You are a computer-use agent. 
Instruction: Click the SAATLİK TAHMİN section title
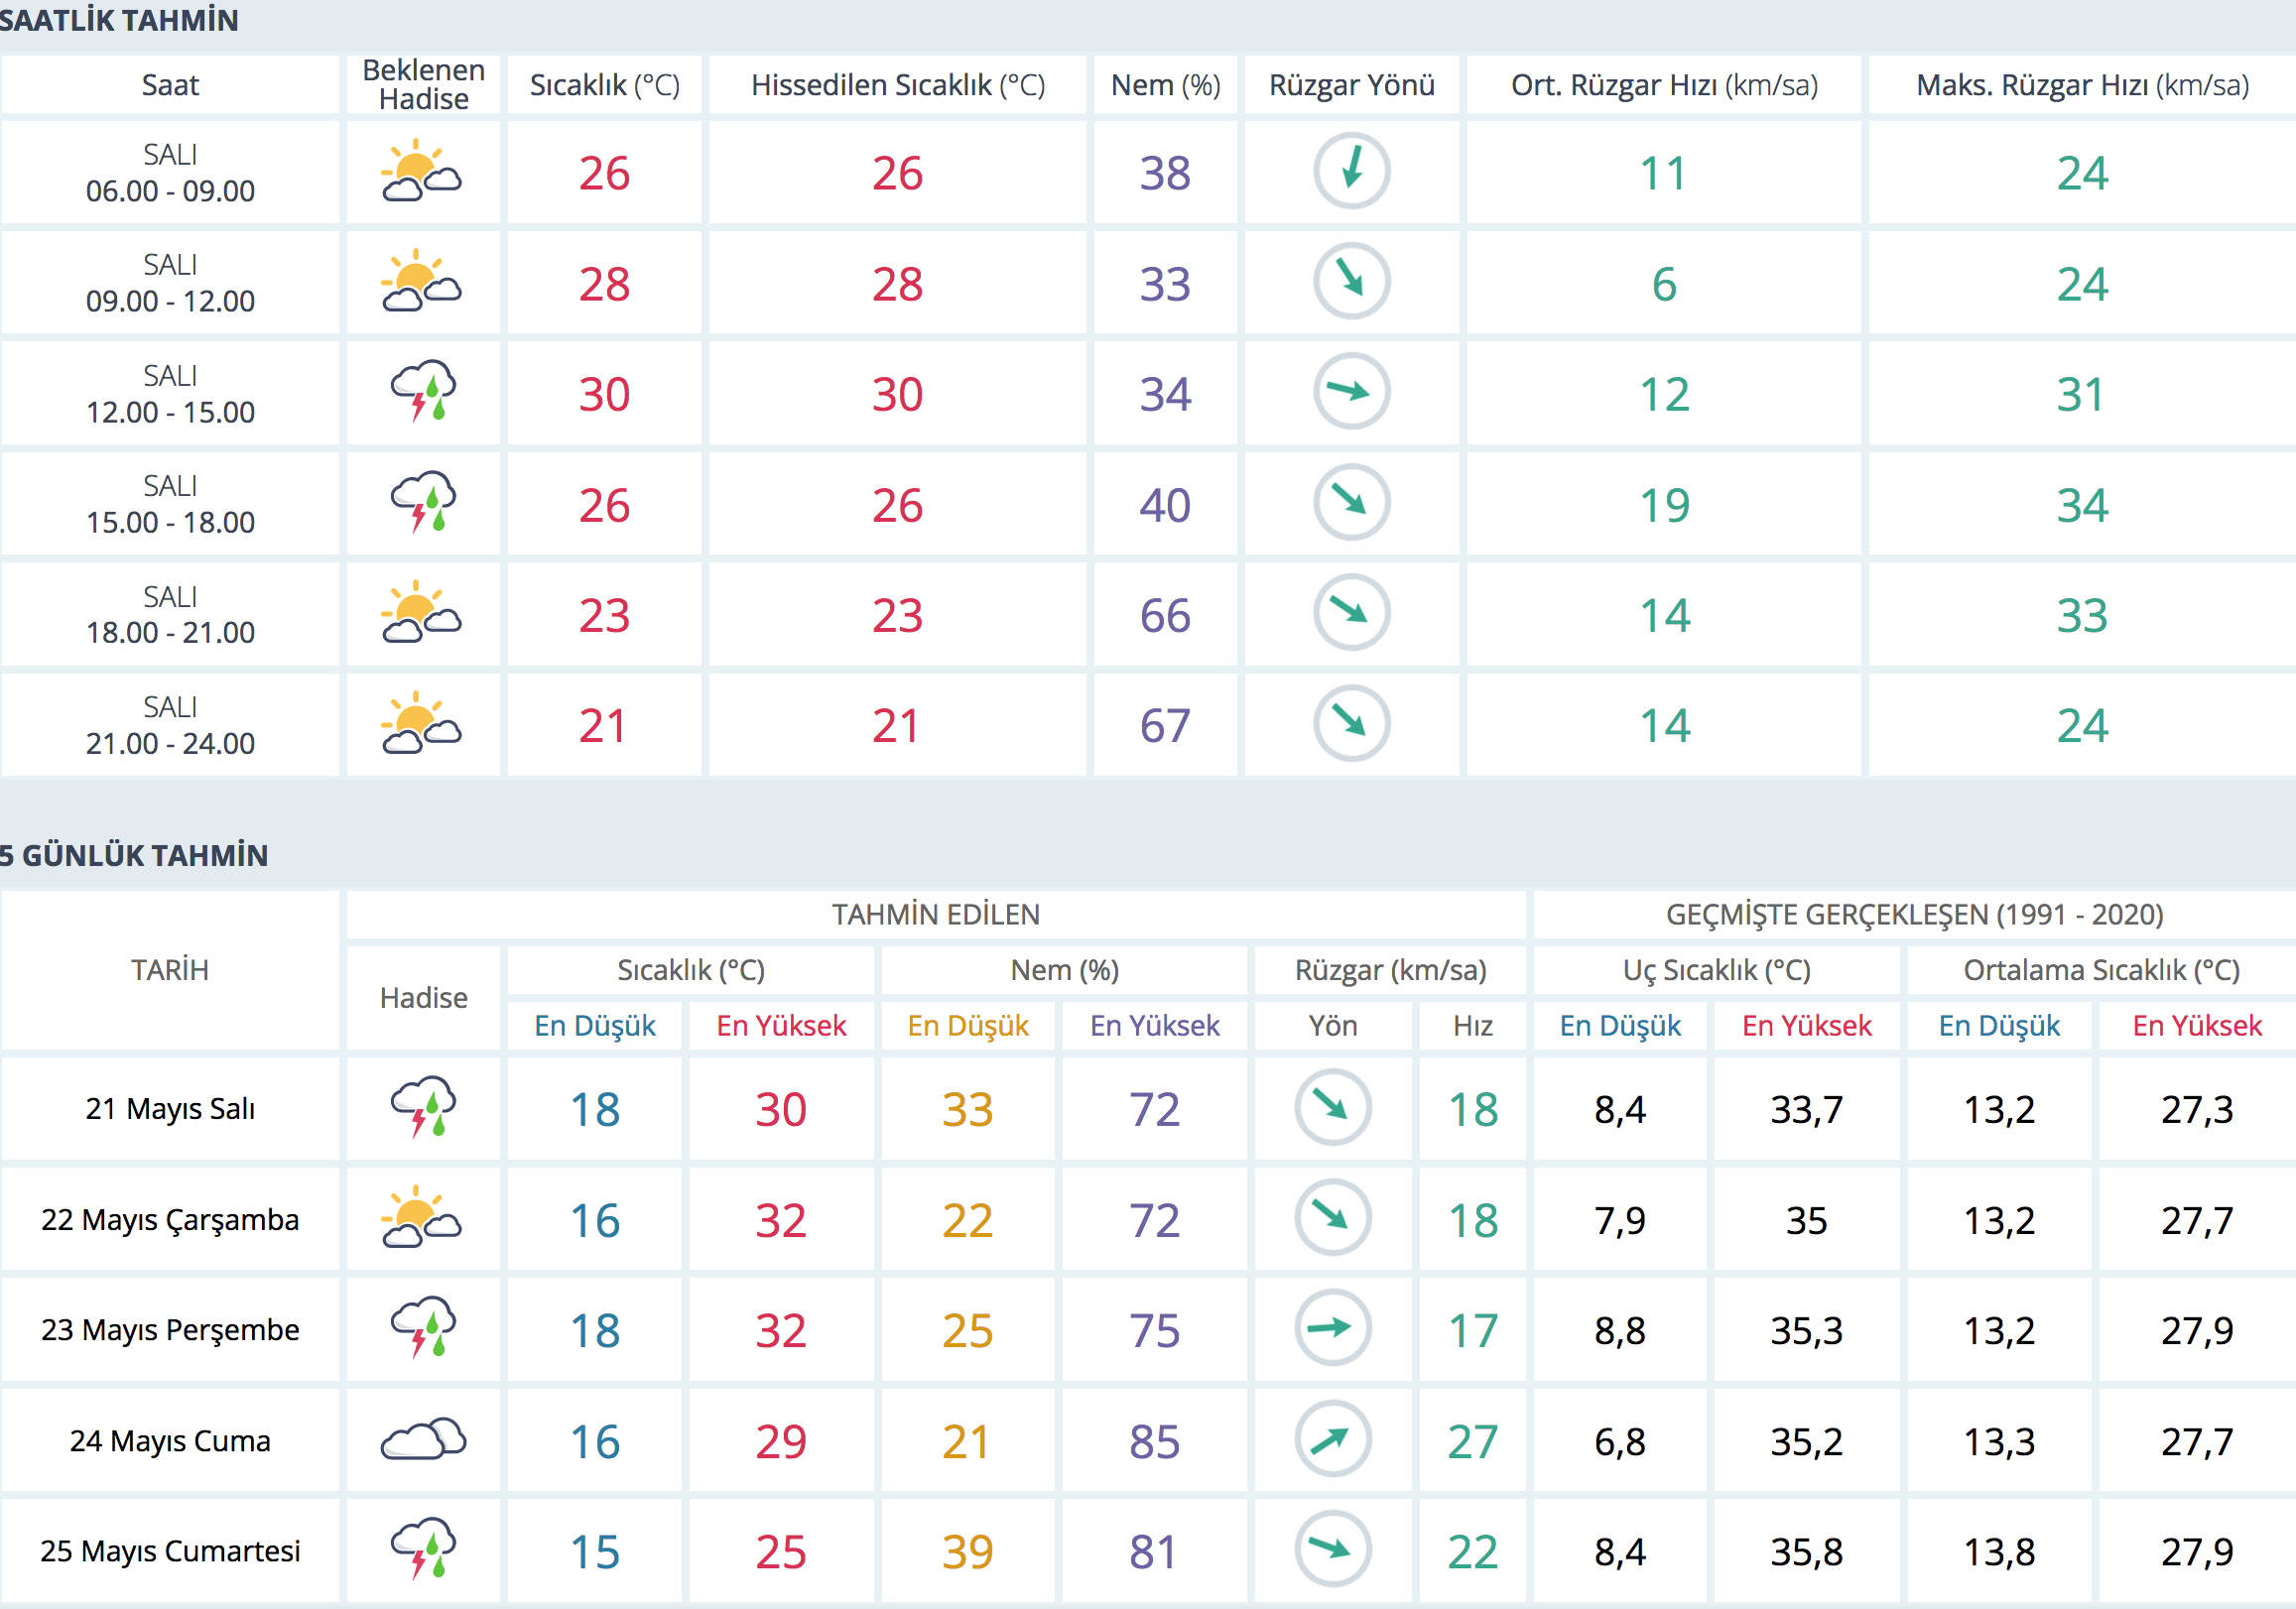coord(118,20)
